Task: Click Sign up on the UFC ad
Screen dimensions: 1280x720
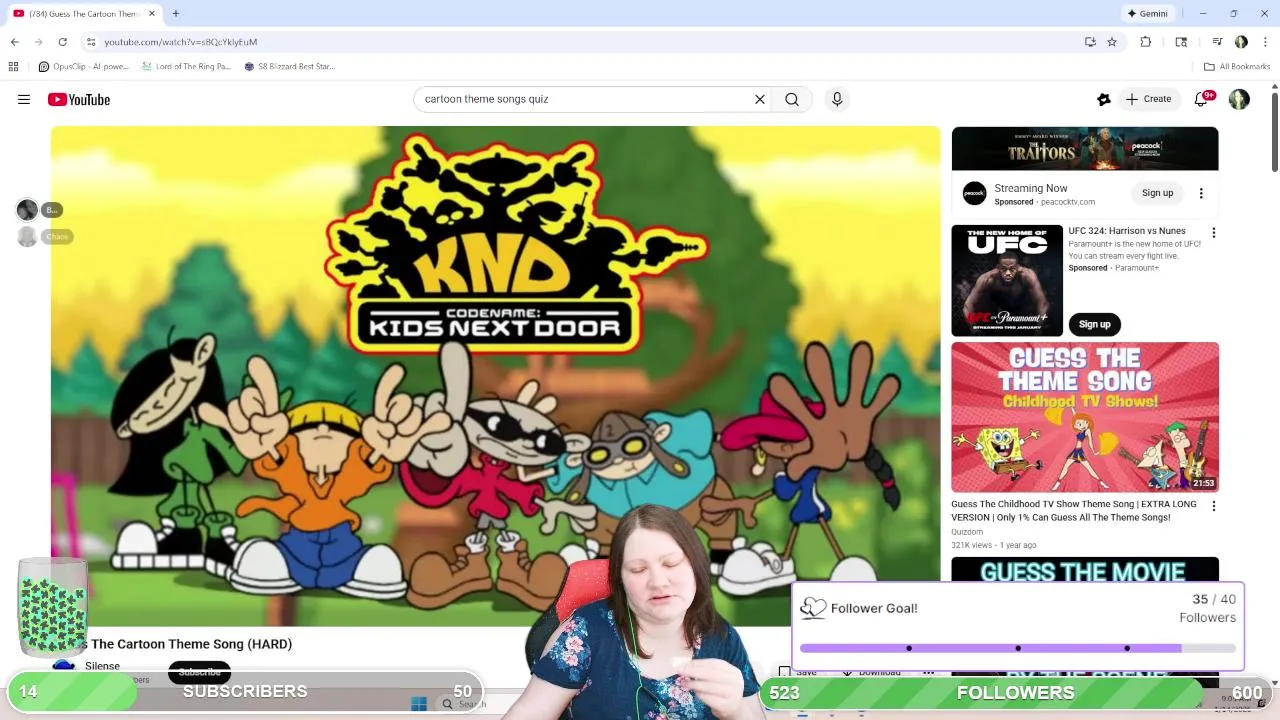Action: (x=1094, y=324)
